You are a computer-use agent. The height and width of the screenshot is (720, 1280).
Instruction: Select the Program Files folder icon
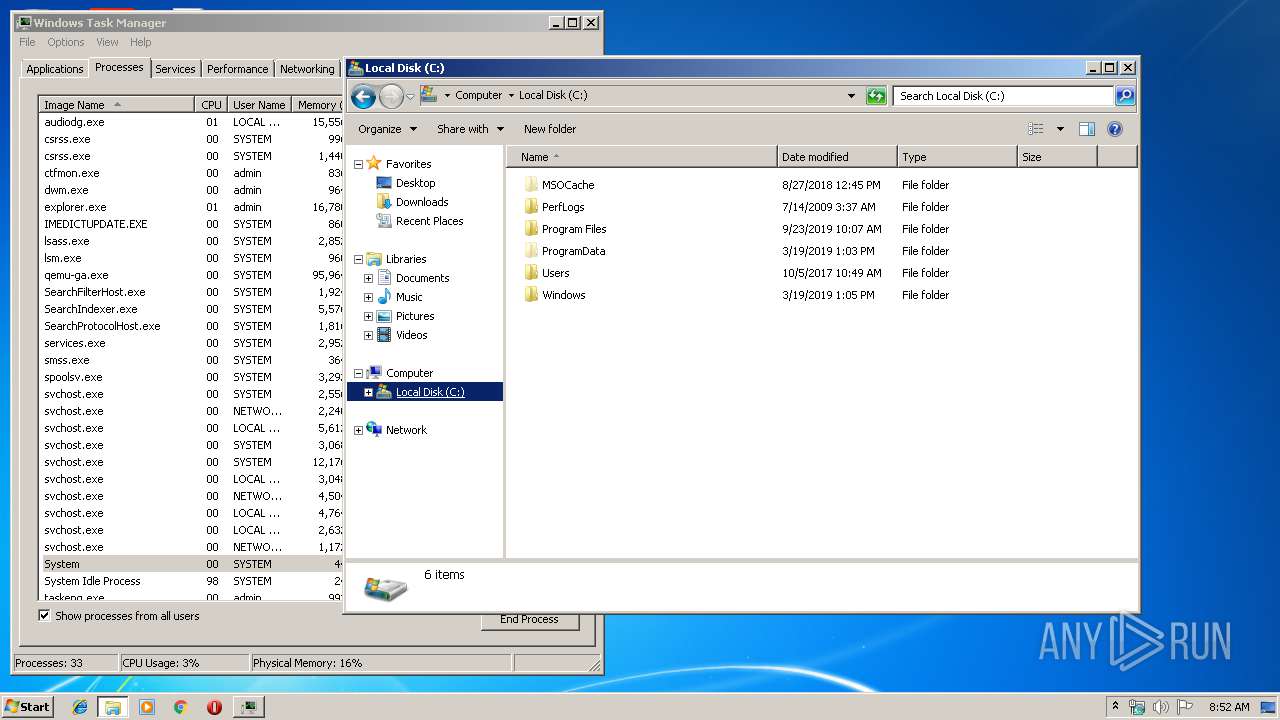click(x=531, y=229)
